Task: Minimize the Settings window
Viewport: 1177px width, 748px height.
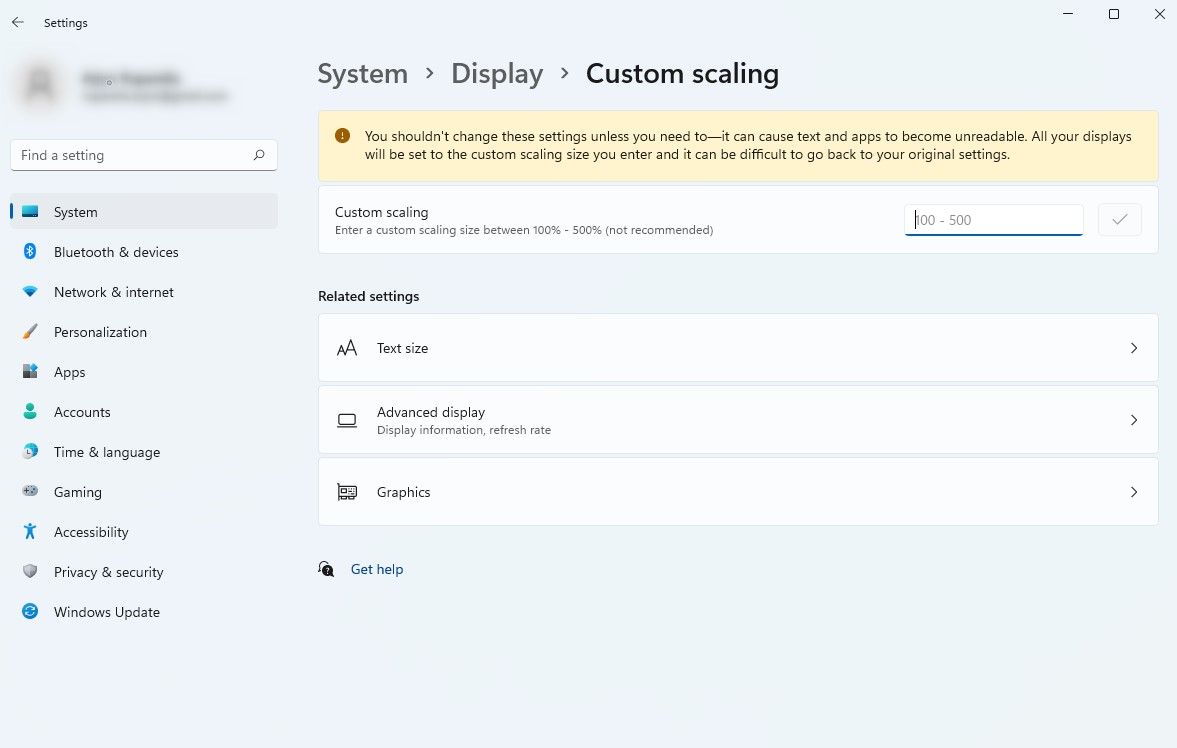Action: (x=1068, y=14)
